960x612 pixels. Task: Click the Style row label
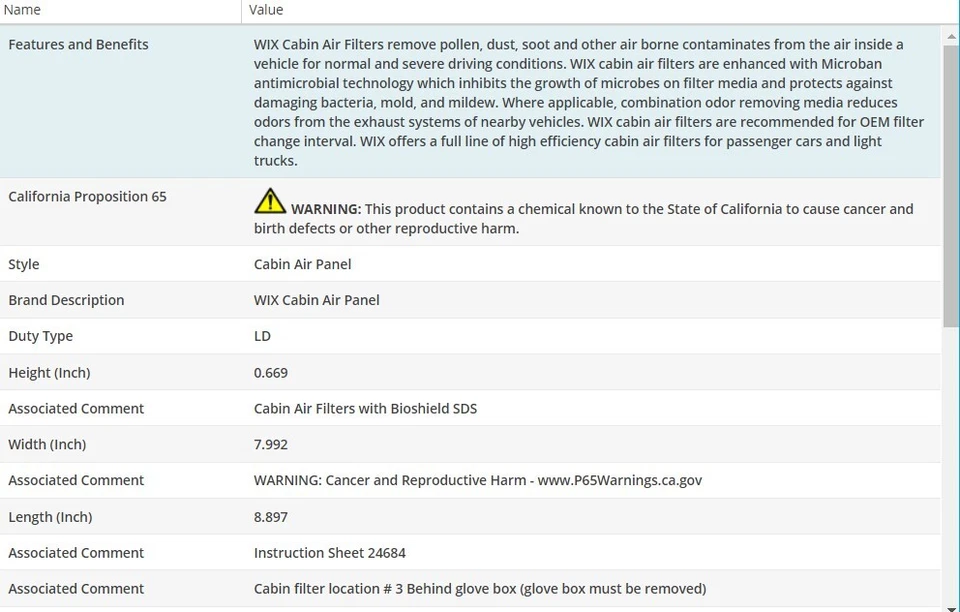24,265
